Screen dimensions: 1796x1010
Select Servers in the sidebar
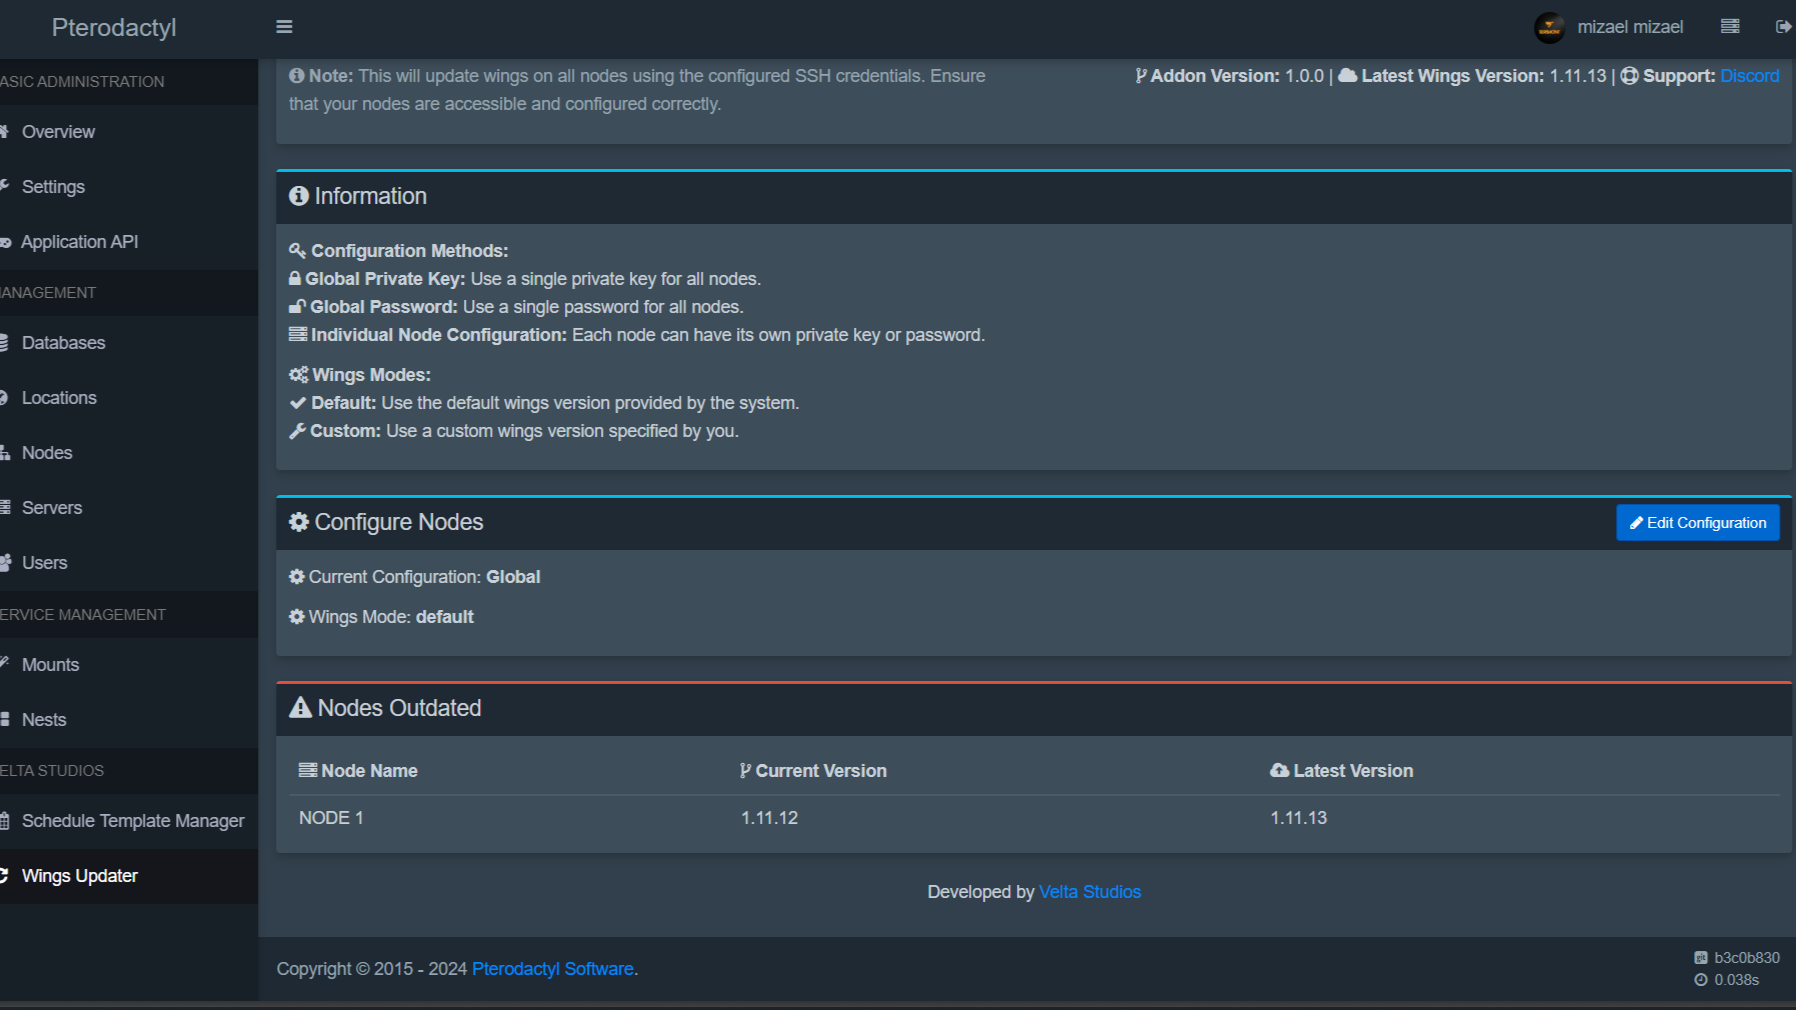tap(52, 508)
